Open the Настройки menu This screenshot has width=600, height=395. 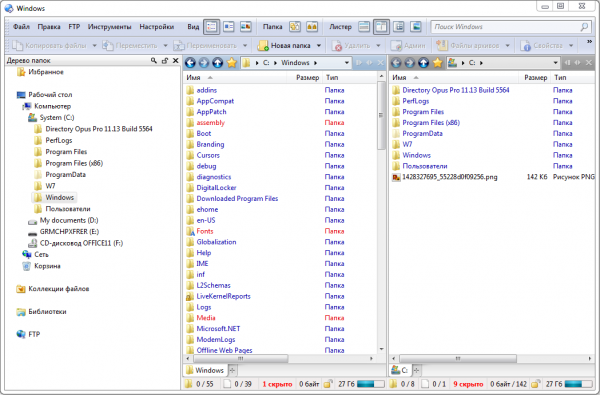pyautogui.click(x=157, y=27)
